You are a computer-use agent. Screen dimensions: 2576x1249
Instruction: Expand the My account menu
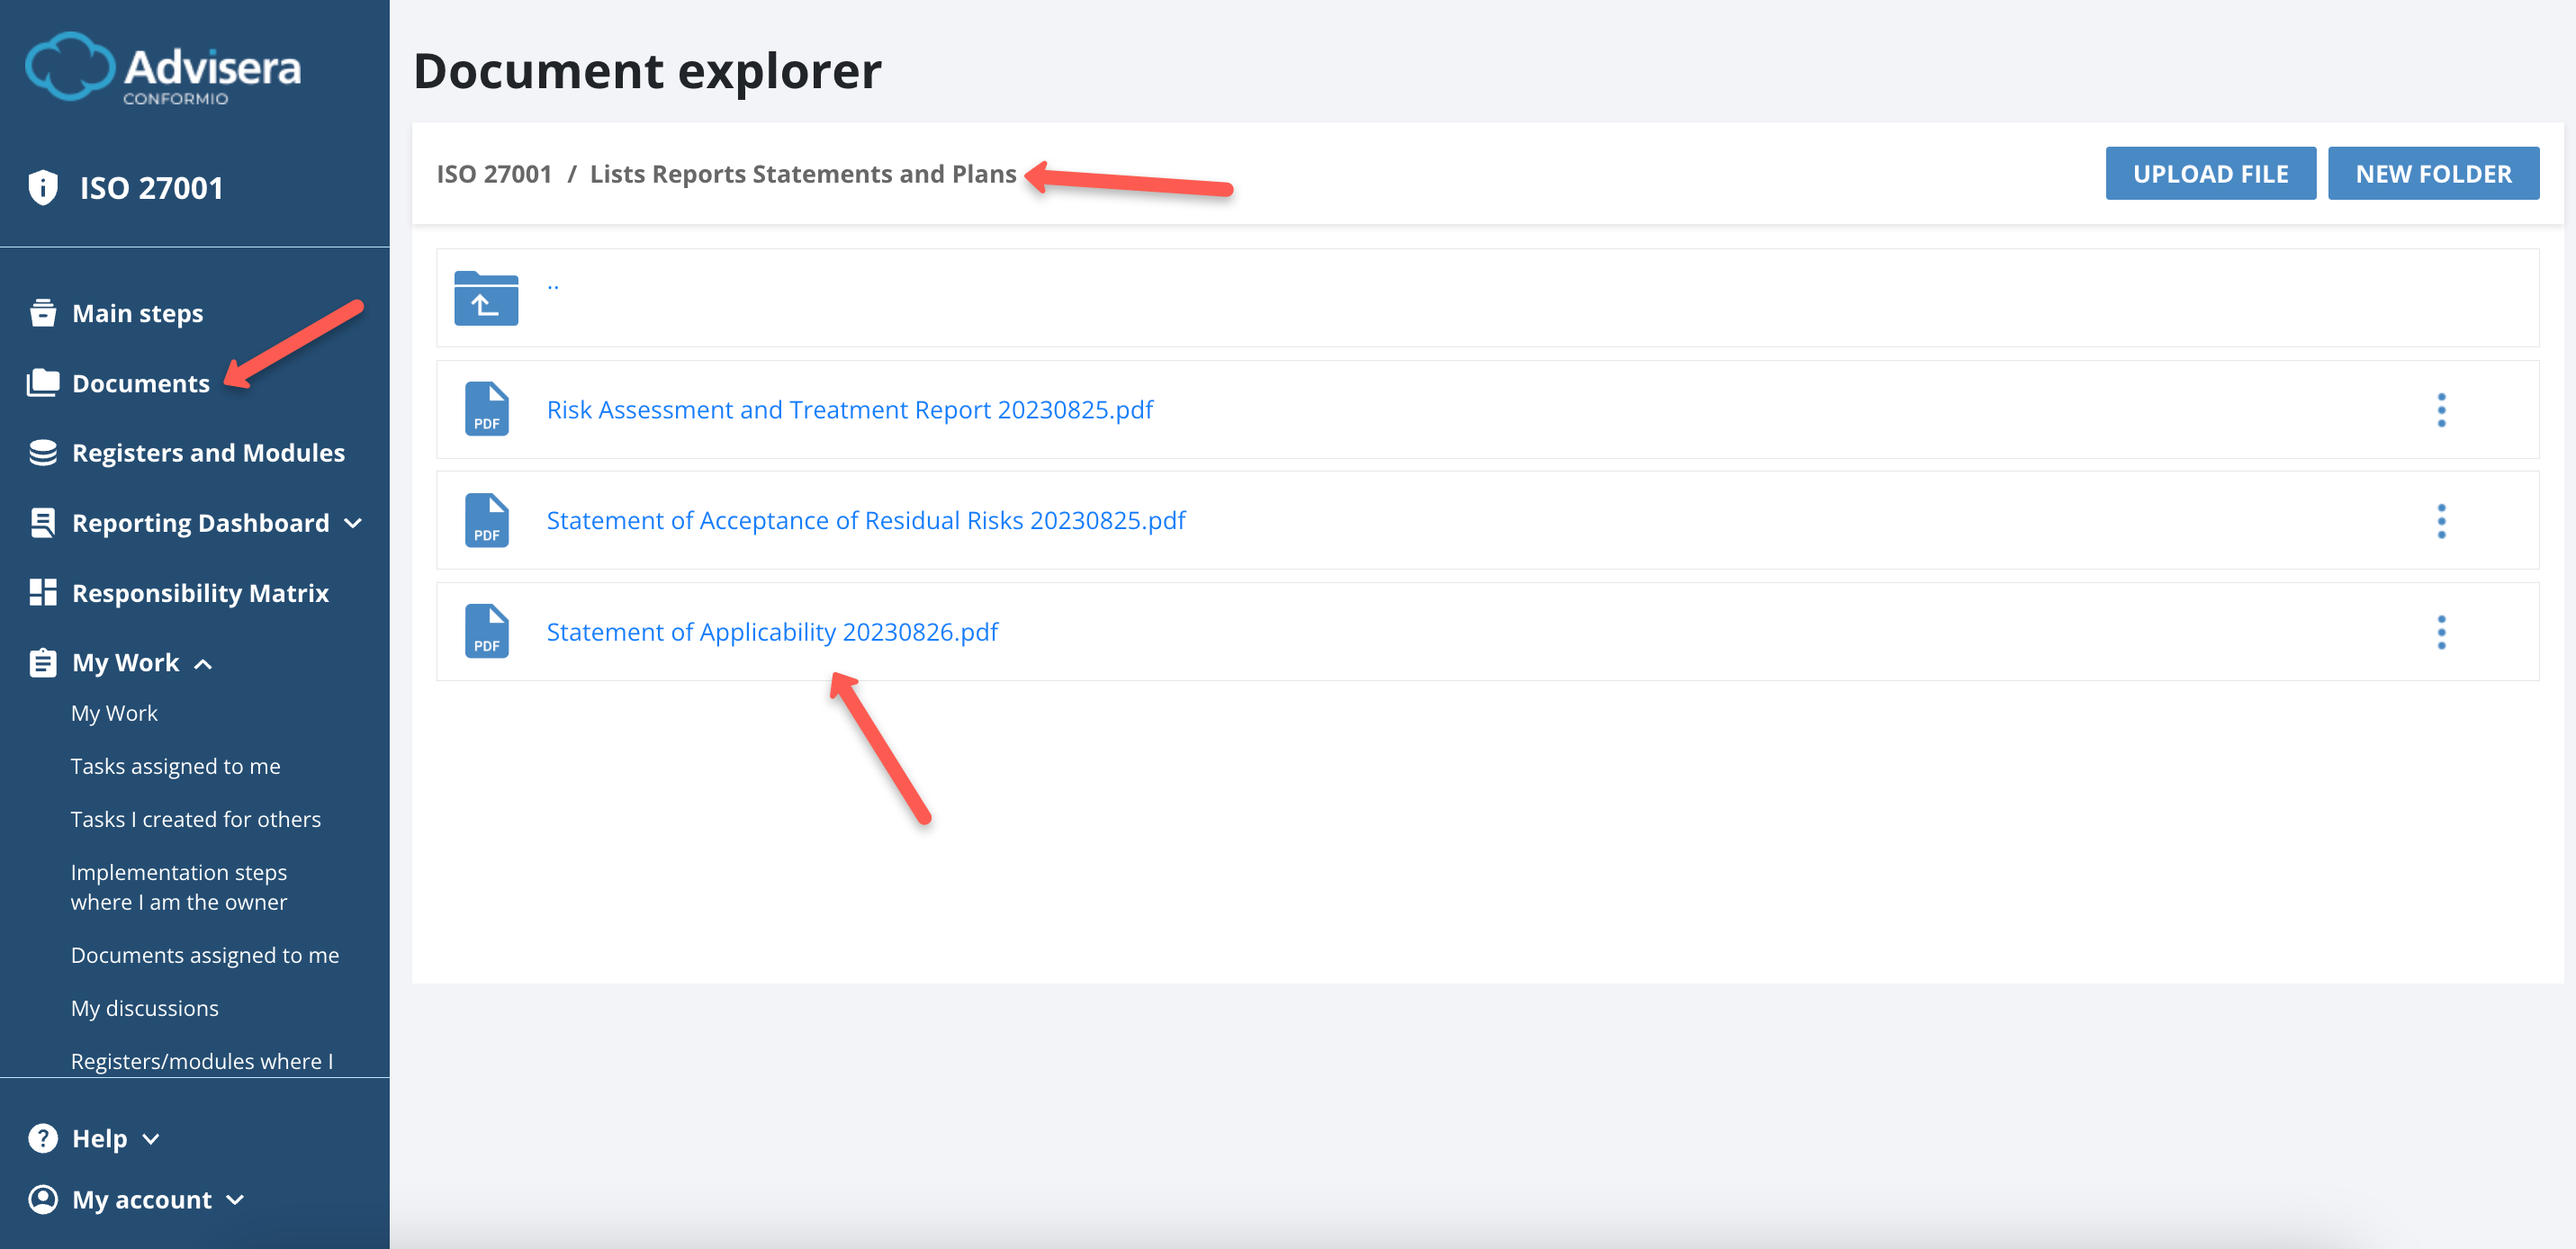[x=235, y=1199]
